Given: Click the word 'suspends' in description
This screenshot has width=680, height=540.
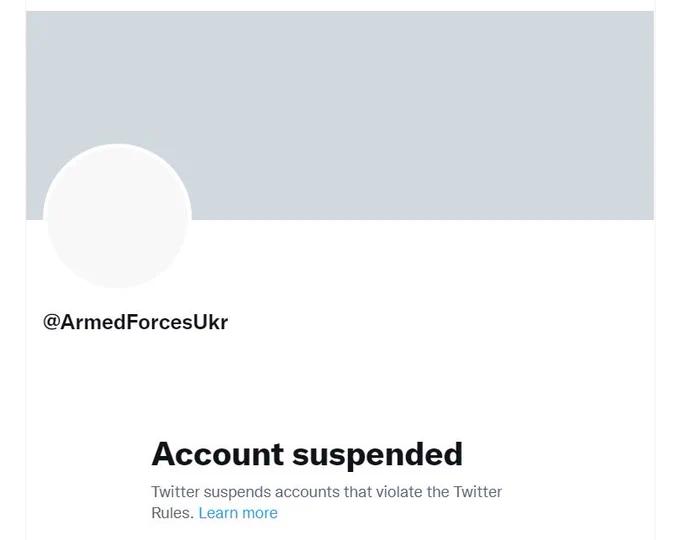Looking at the screenshot, I should 237,492.
